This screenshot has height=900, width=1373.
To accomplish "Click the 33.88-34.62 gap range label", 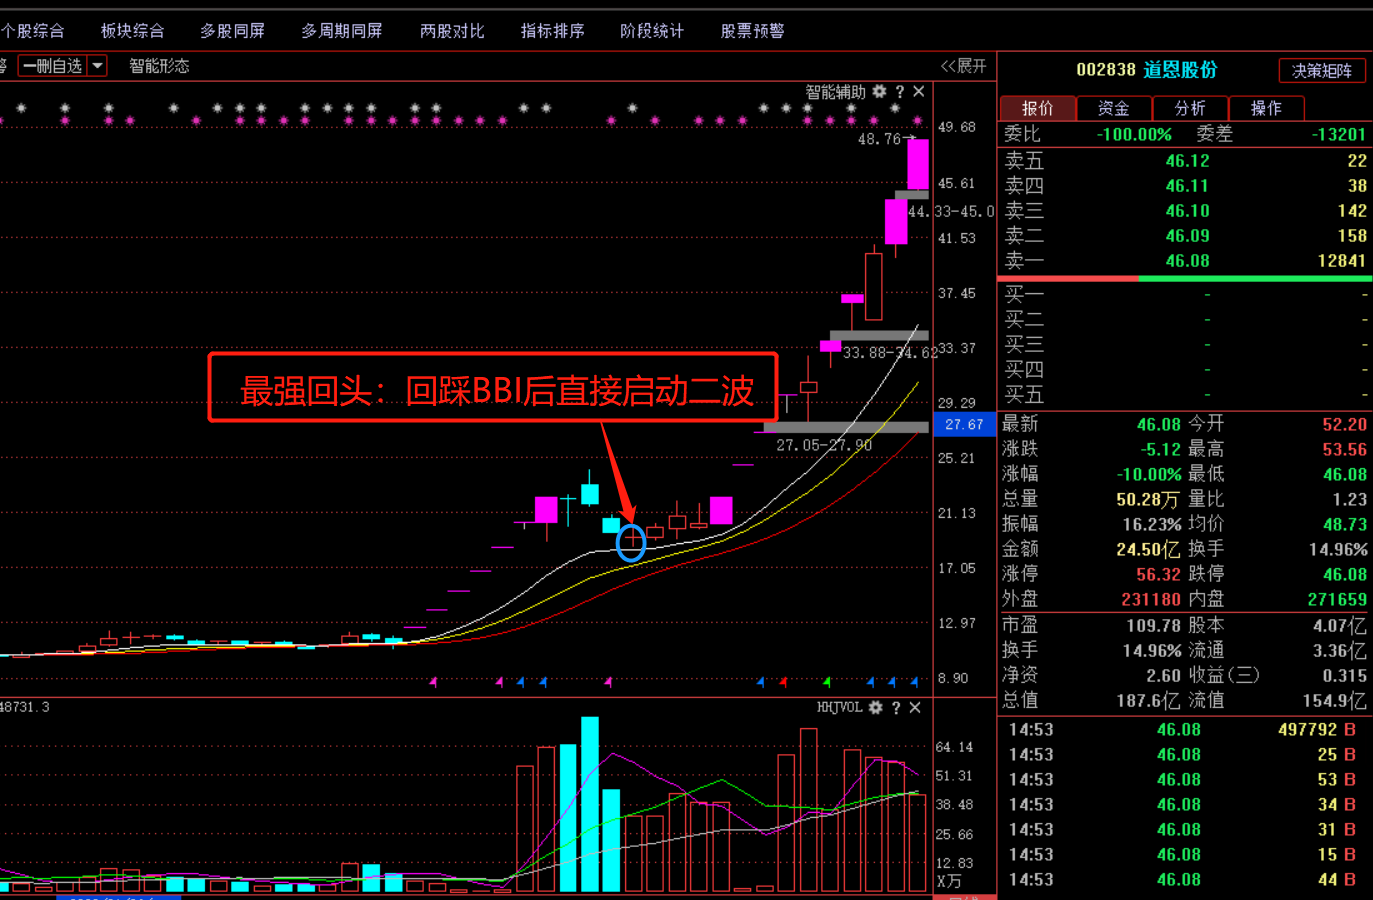I will coord(890,353).
